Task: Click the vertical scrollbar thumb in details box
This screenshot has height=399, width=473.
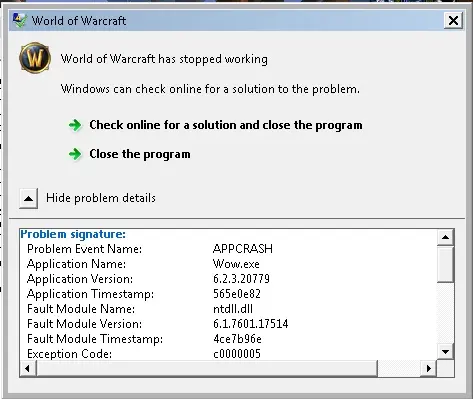Action: [x=445, y=264]
